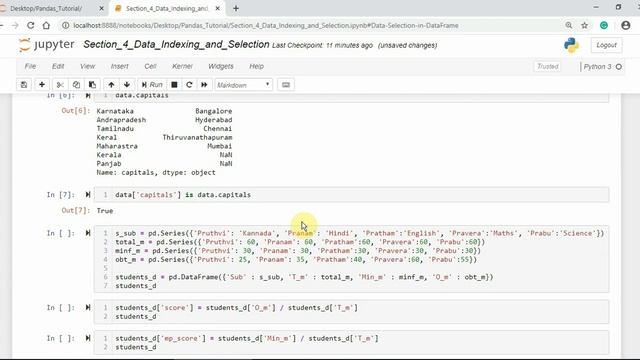Image resolution: width=640 pixels, height=360 pixels.
Task: Open the Cell menu
Action: click(x=150, y=66)
